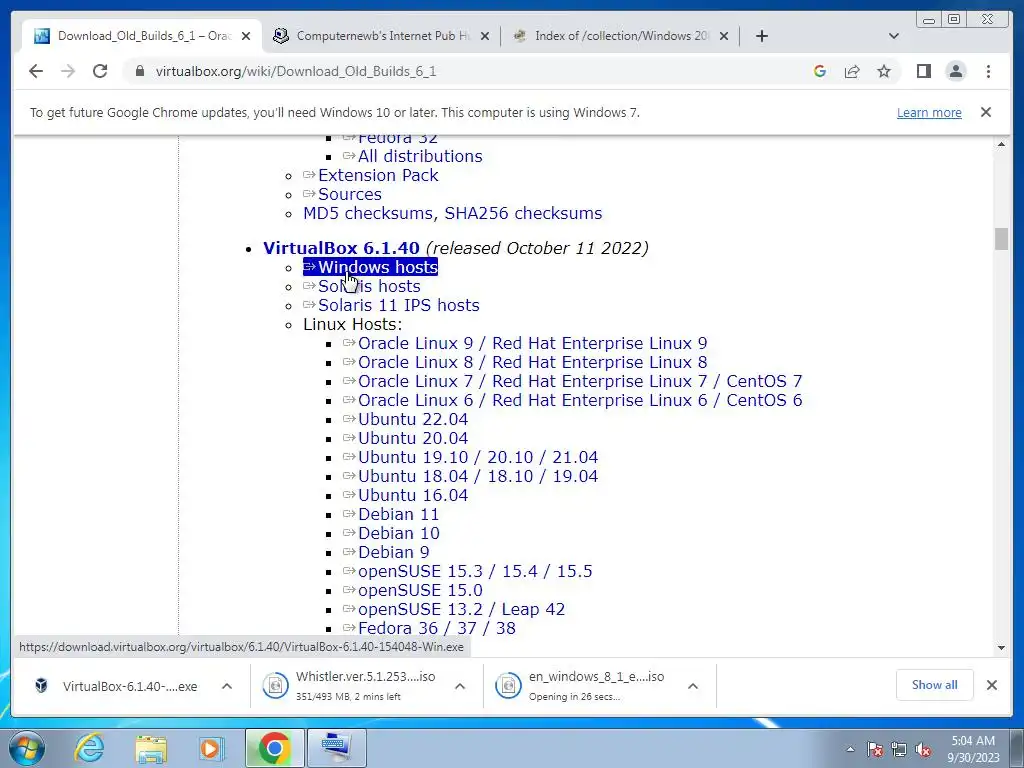Close the downloads bar
The image size is (1024, 768).
click(x=992, y=685)
